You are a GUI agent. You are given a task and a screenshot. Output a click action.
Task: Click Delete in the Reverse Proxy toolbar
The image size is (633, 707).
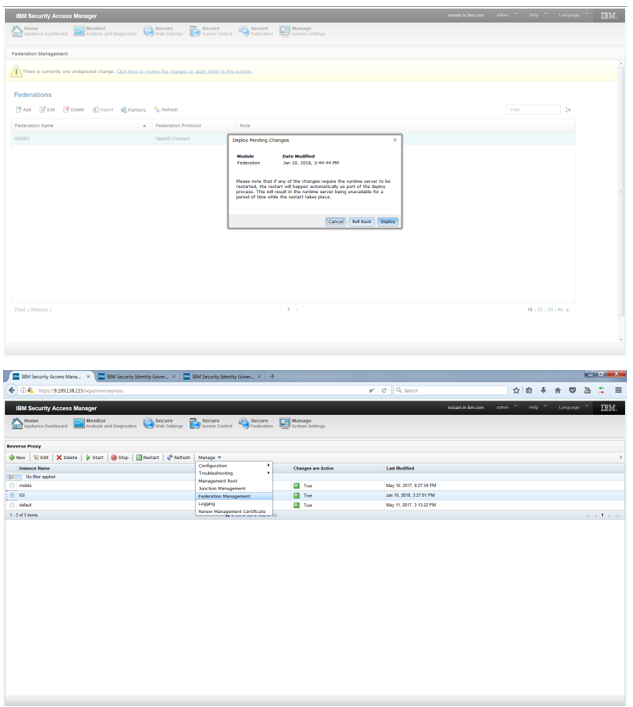pos(67,457)
